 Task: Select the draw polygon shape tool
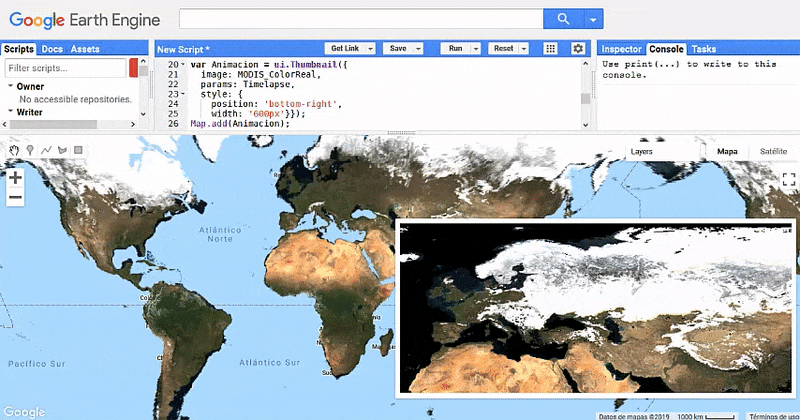click(x=62, y=150)
